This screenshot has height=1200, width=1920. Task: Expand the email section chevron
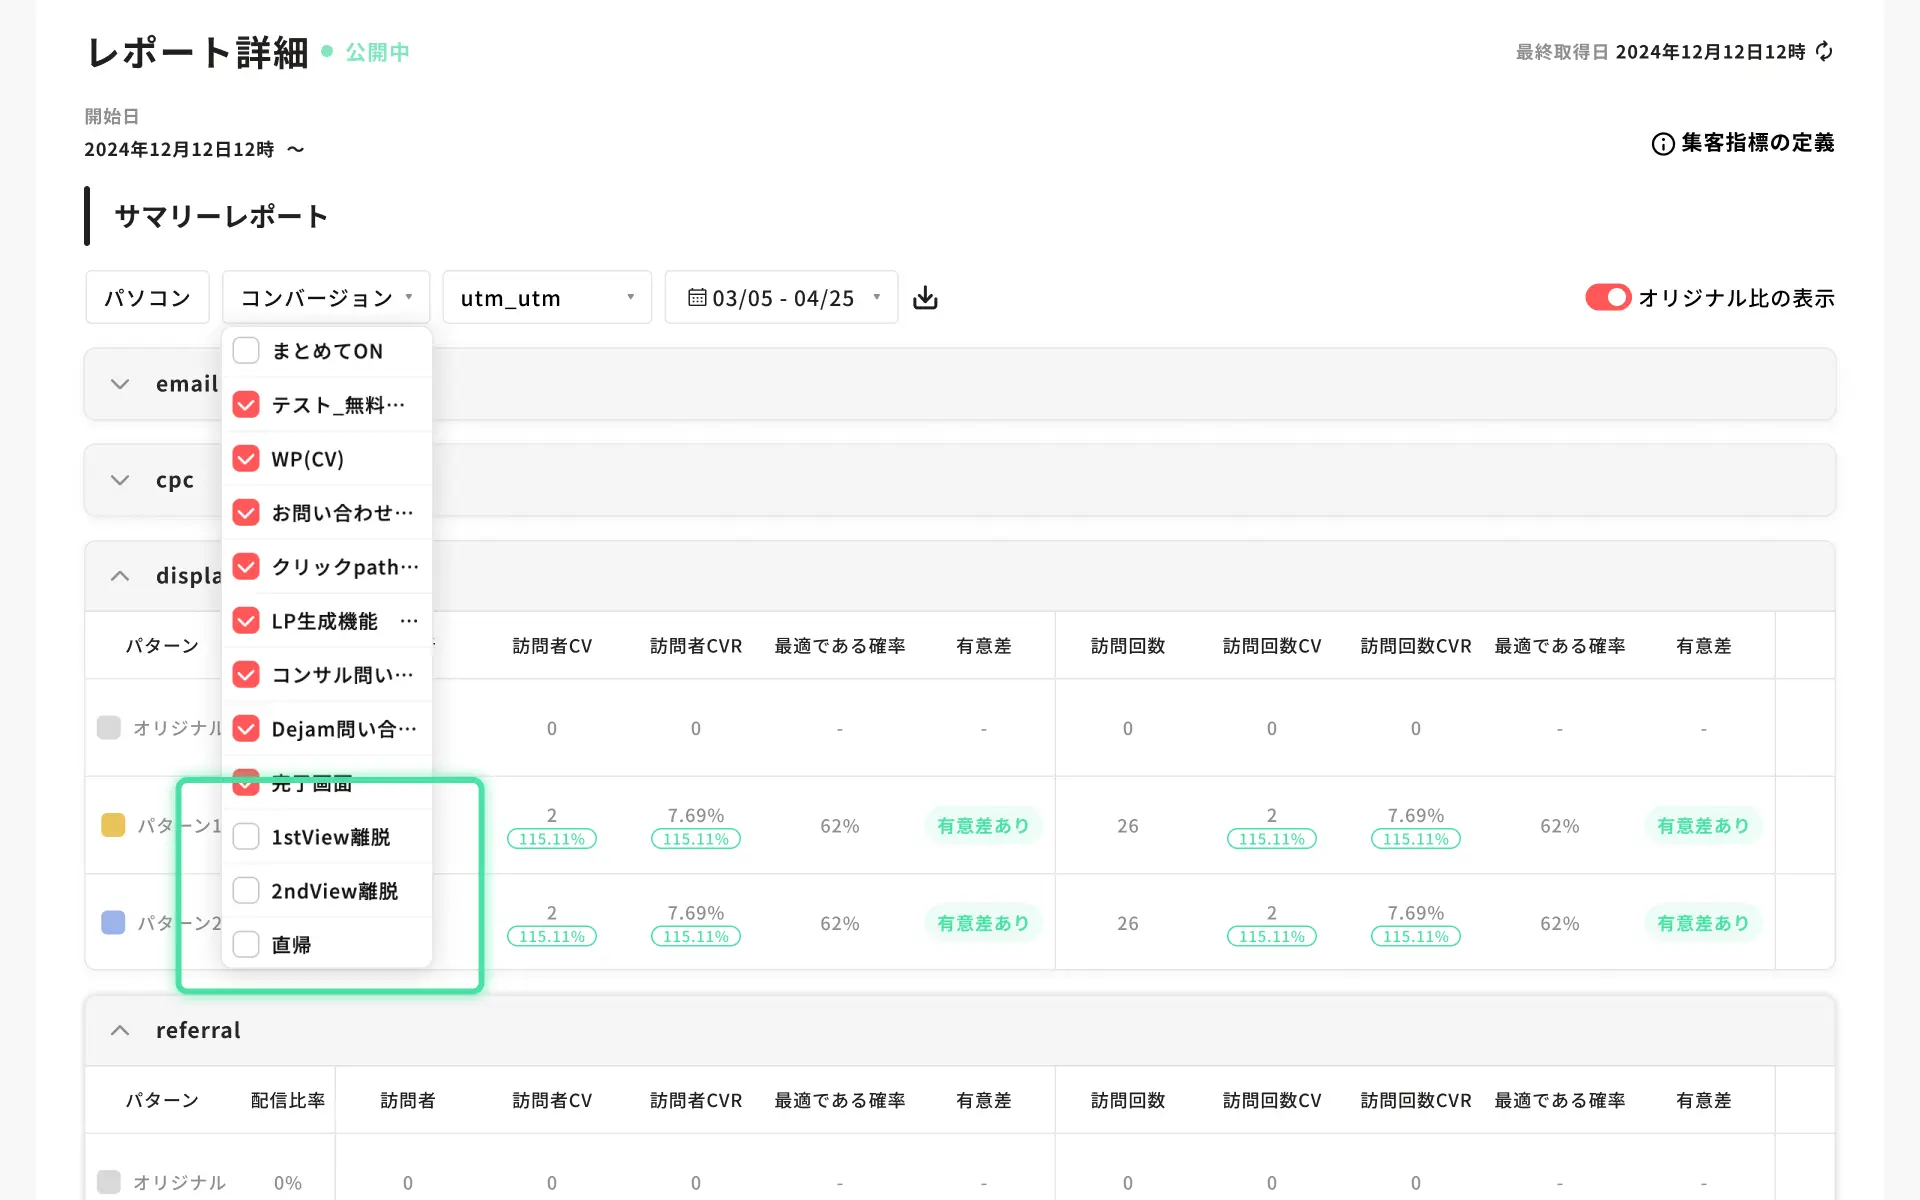point(120,384)
